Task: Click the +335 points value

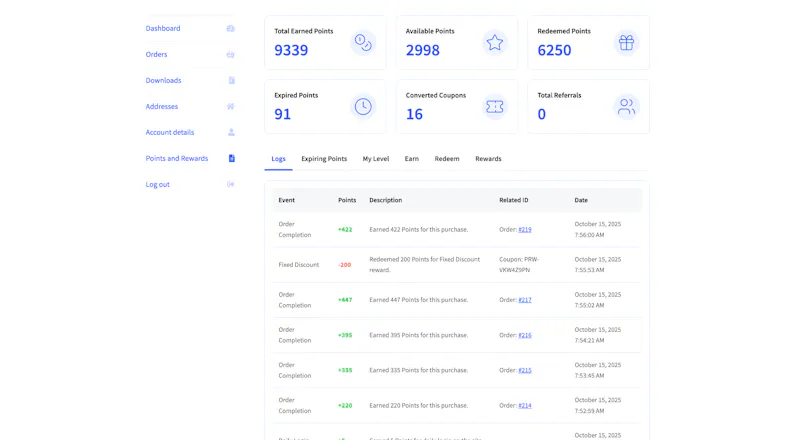Action: [x=345, y=370]
